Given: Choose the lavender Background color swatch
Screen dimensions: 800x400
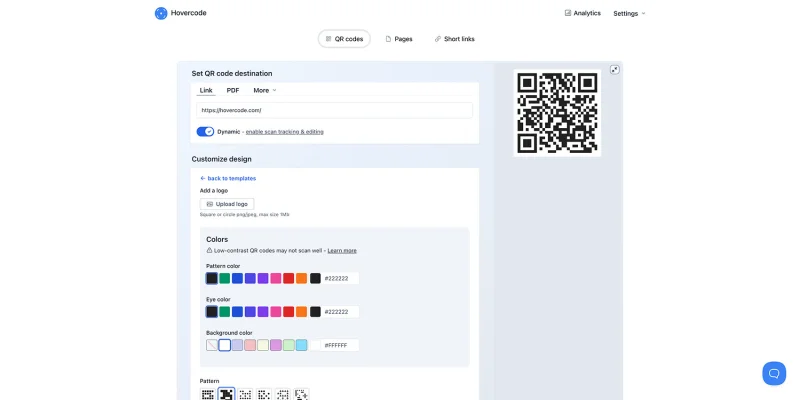Looking at the screenshot, I should [x=237, y=345].
